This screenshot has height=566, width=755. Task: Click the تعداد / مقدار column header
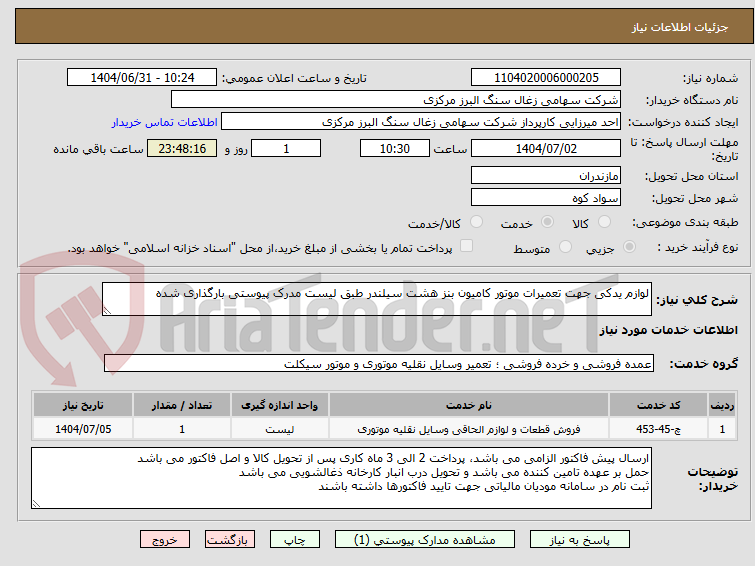(x=182, y=405)
